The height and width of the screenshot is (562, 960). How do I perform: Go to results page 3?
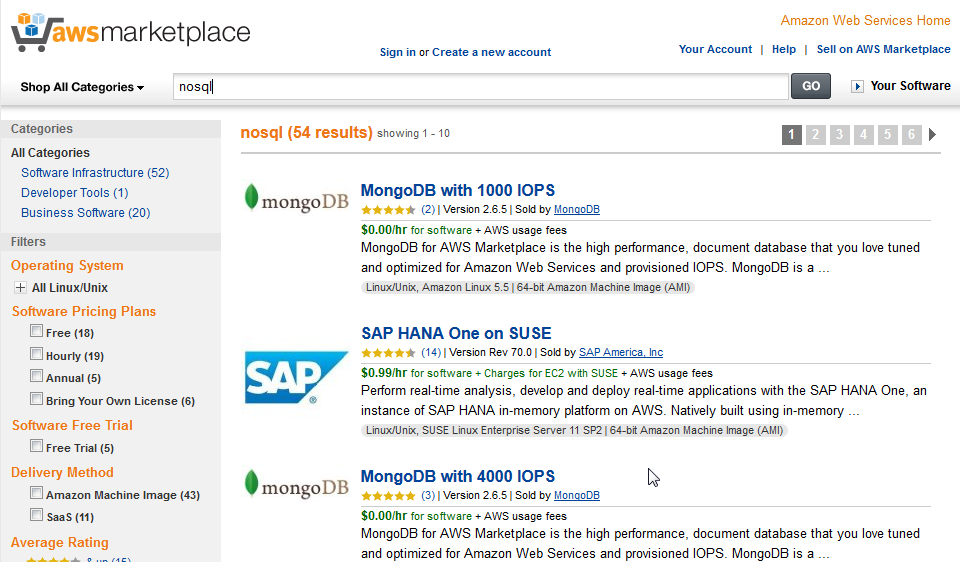pyautogui.click(x=839, y=135)
